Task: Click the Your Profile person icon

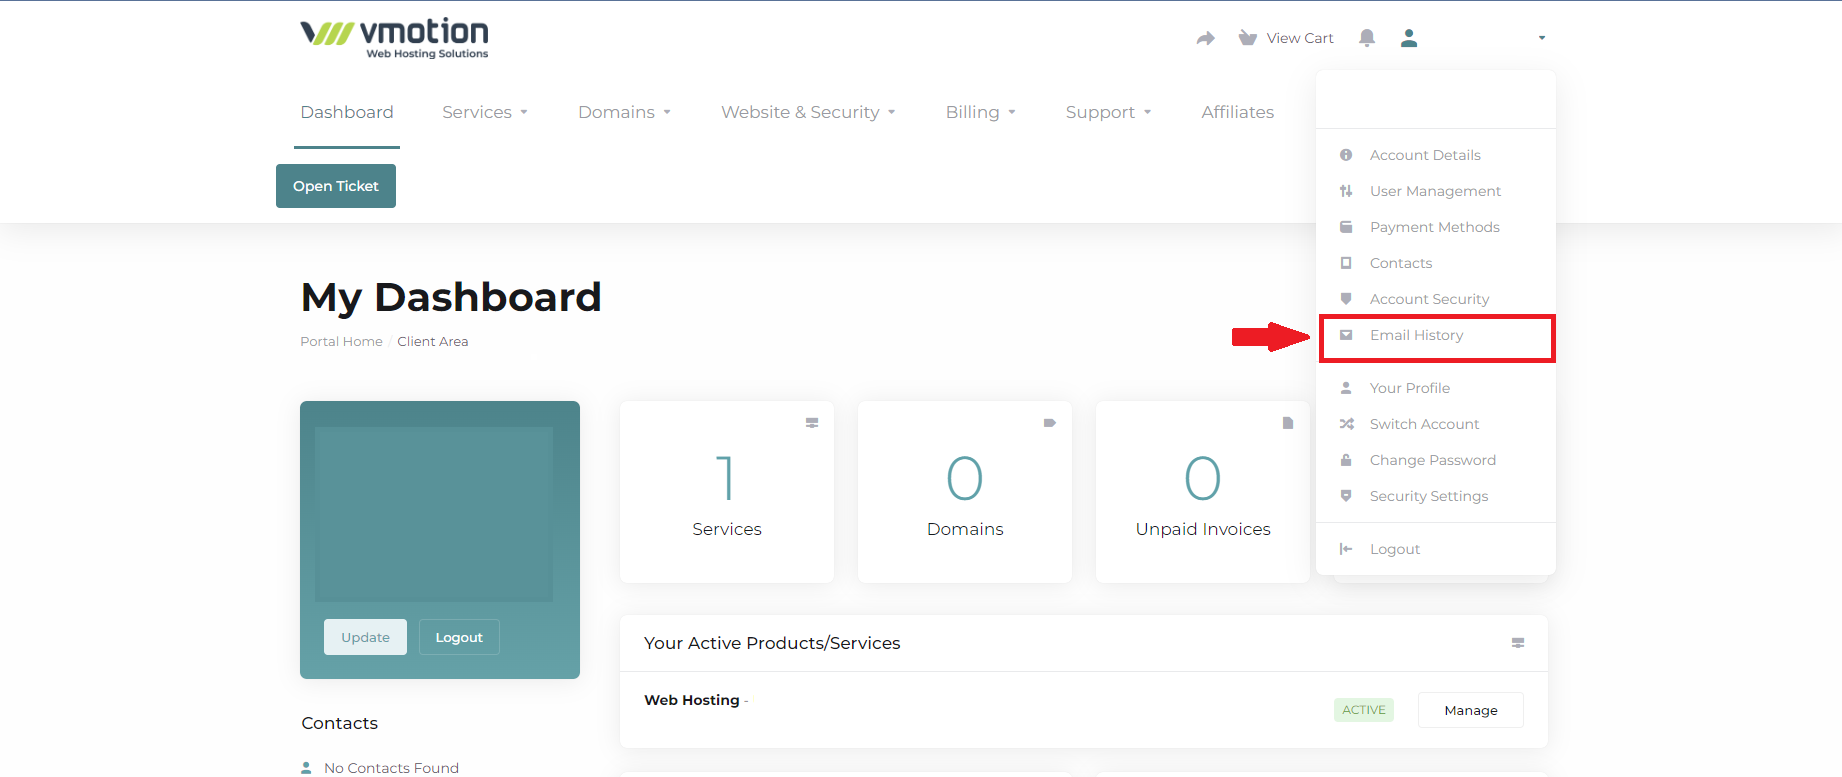Action: pyautogui.click(x=1346, y=388)
